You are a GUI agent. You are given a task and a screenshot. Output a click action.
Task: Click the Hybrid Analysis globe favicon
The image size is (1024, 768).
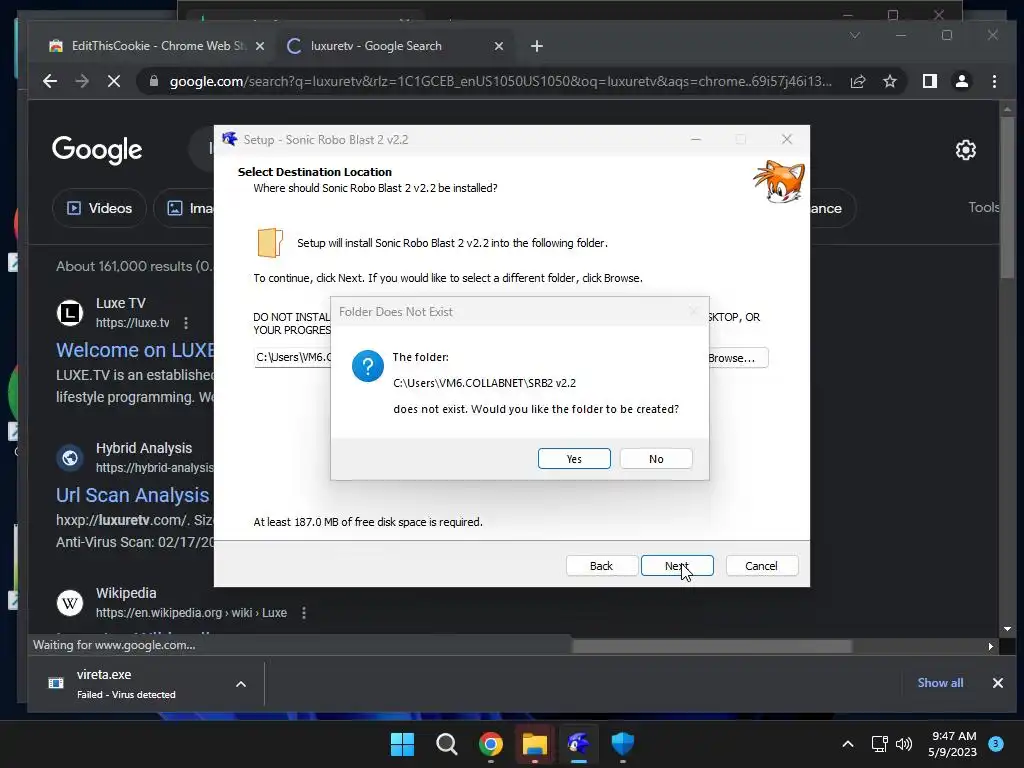(x=70, y=458)
